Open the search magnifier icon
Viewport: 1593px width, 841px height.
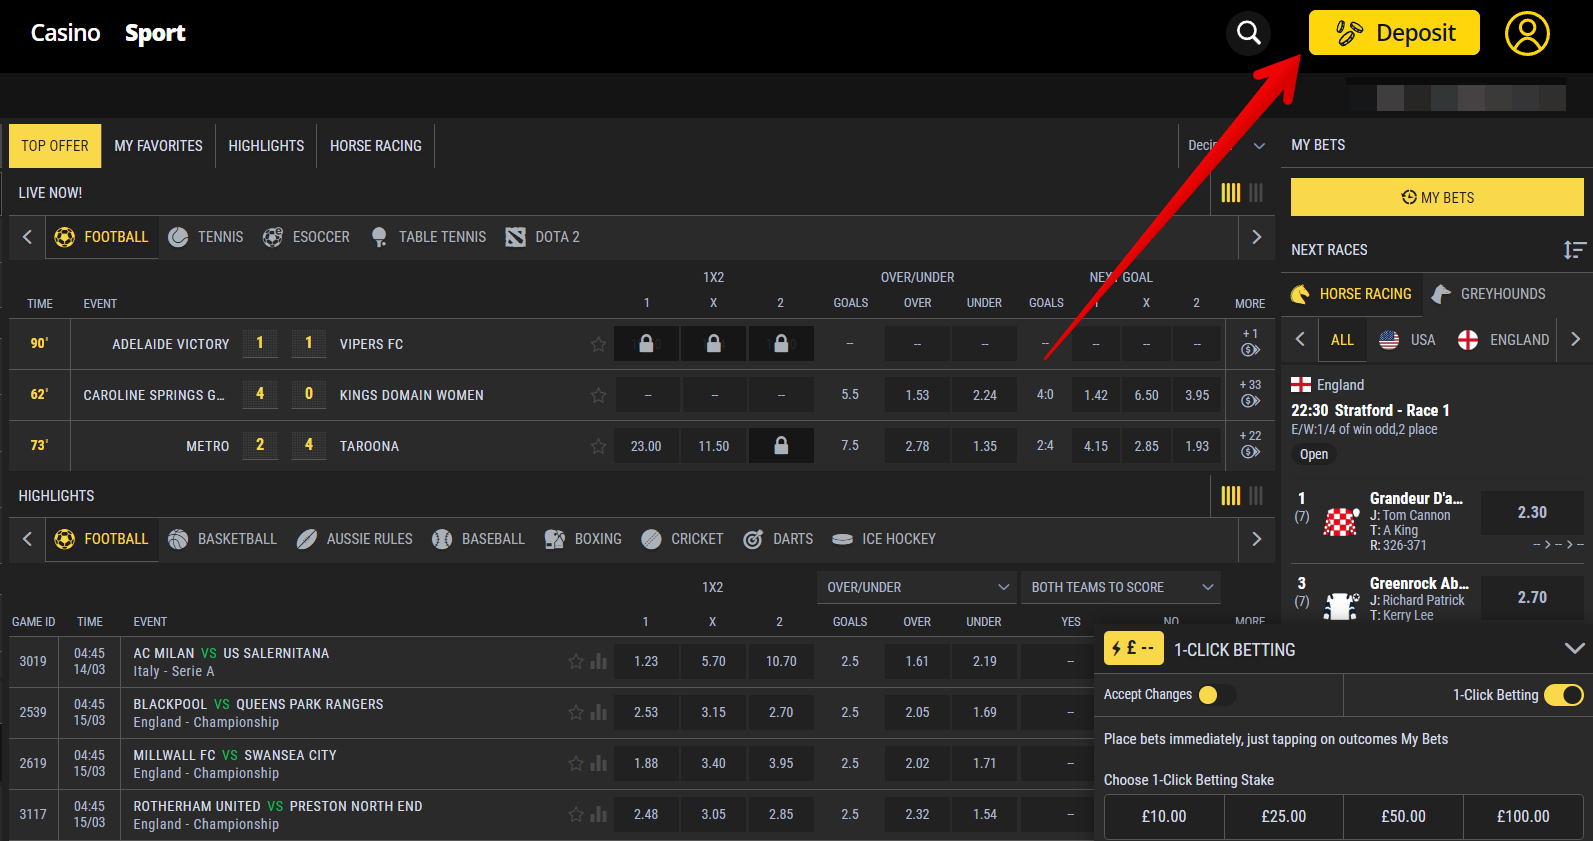pyautogui.click(x=1248, y=33)
